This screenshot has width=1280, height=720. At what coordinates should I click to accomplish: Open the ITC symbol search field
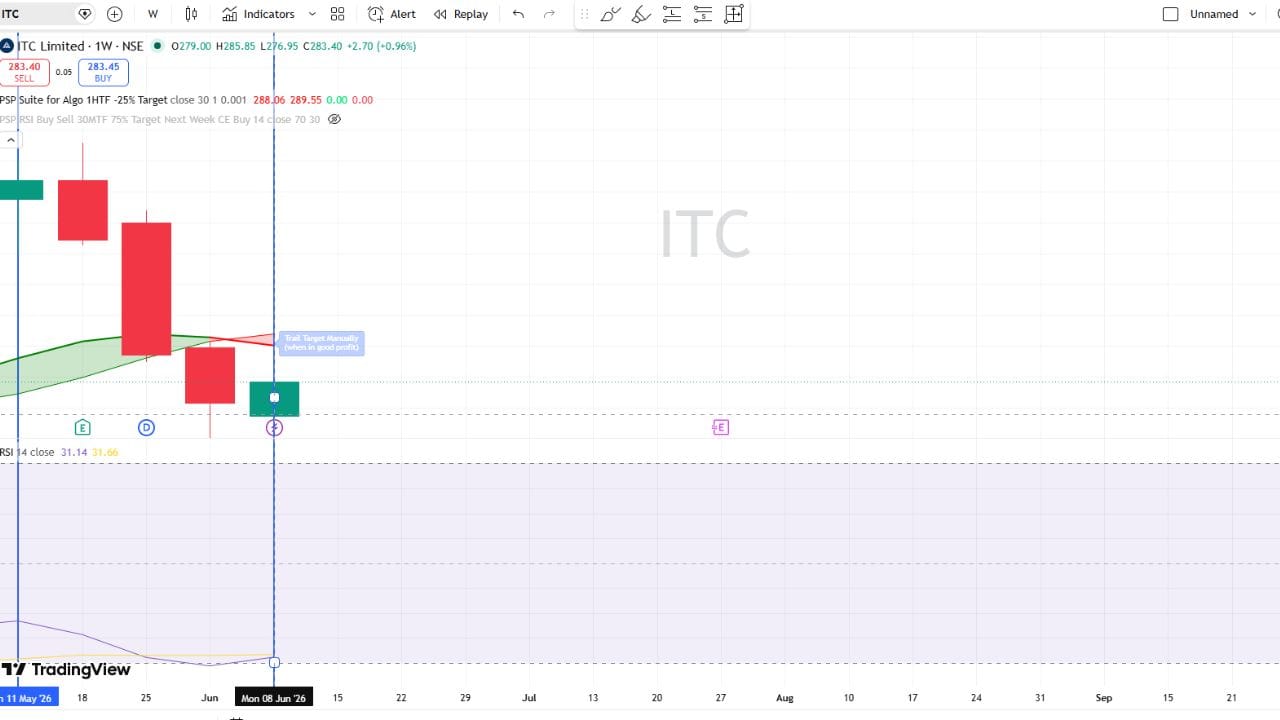tap(36, 14)
